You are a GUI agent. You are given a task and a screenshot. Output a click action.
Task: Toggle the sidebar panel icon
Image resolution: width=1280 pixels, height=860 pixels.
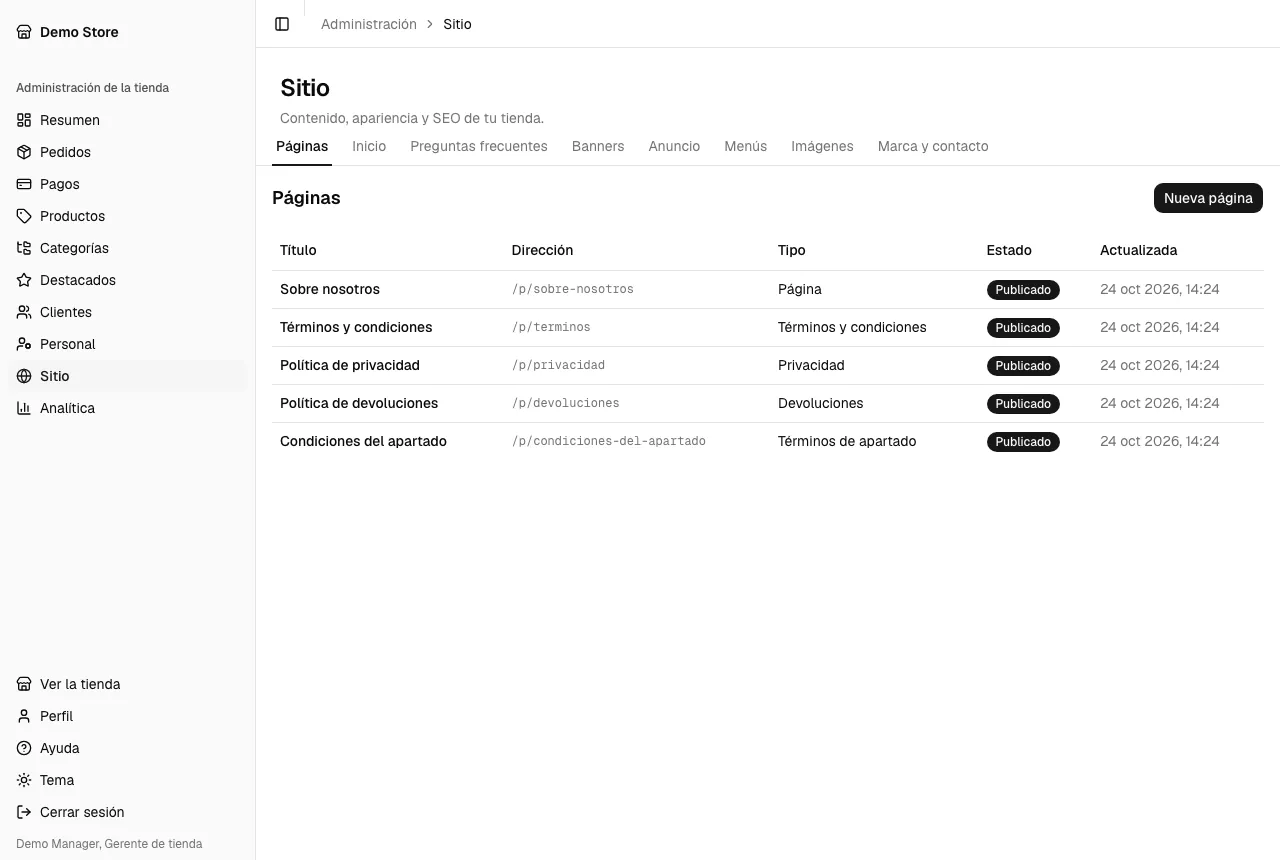click(x=282, y=24)
